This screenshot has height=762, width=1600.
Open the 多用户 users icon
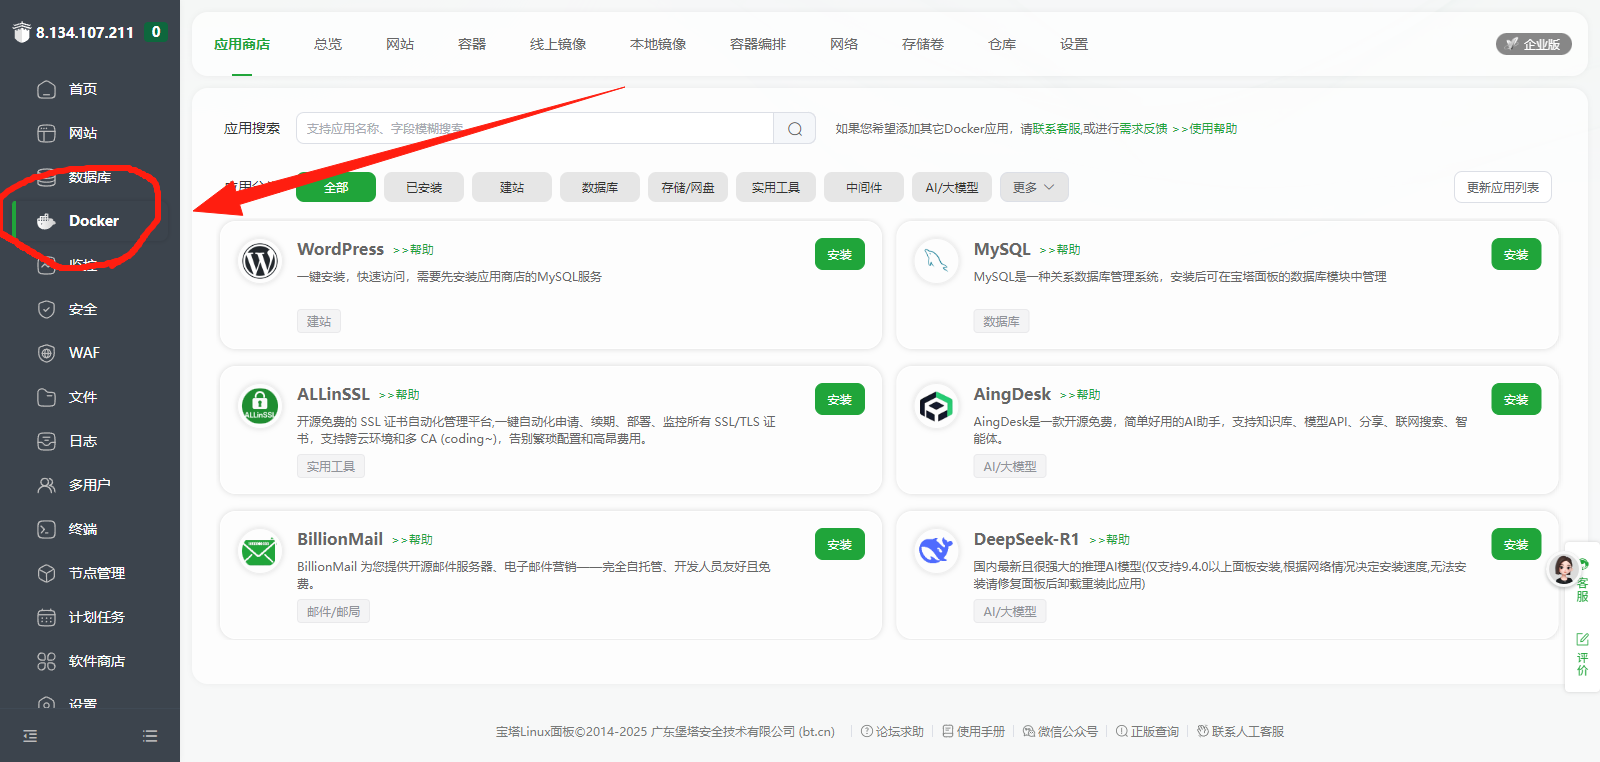pos(46,485)
